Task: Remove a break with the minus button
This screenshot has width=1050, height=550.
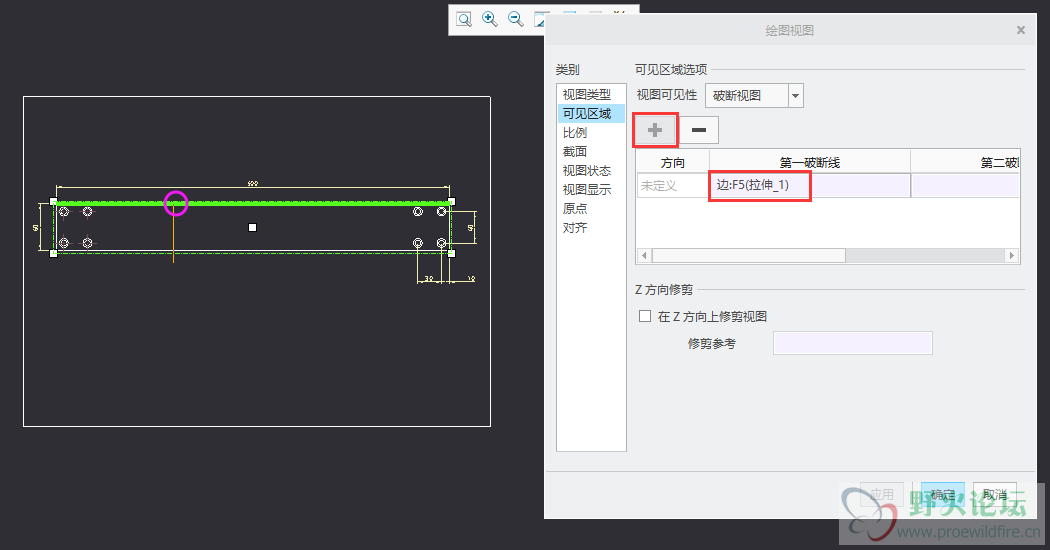Action: click(698, 130)
